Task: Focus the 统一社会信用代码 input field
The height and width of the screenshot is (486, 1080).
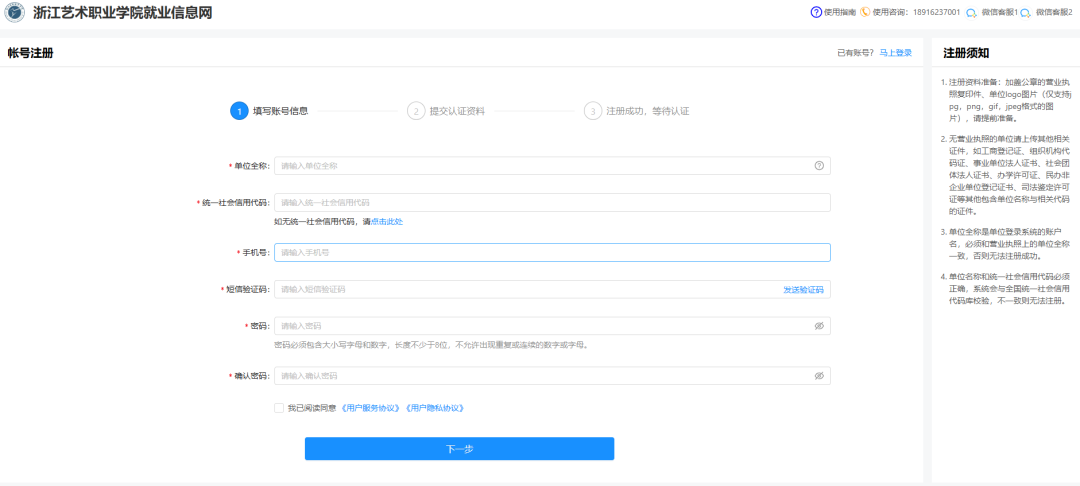Action: point(552,203)
